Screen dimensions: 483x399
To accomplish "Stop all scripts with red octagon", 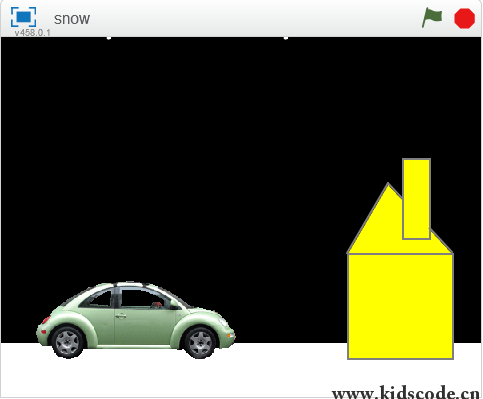I will [x=464, y=18].
